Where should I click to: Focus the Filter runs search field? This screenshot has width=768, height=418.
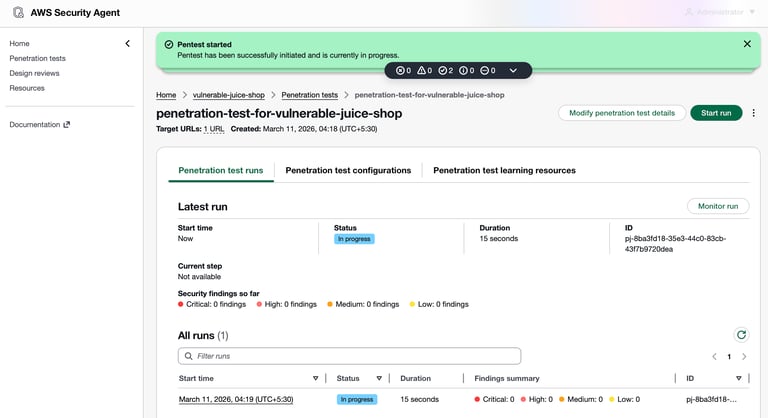[x=349, y=356]
